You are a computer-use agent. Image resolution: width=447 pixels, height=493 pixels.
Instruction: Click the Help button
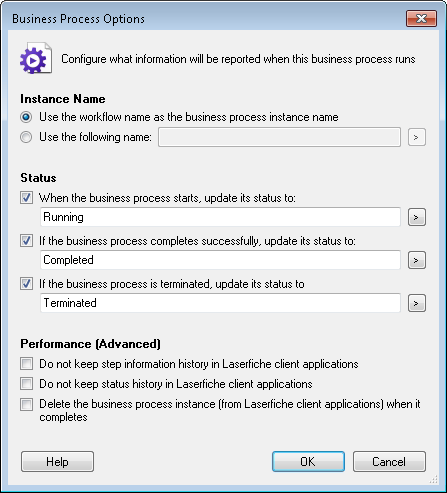[x=57, y=462]
